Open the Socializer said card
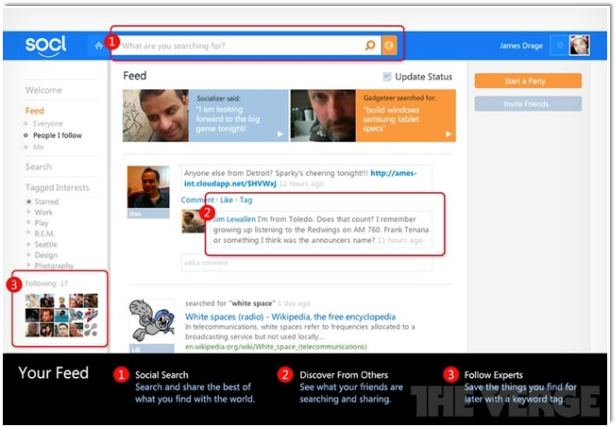The width and height of the screenshot is (616, 427). (205, 115)
